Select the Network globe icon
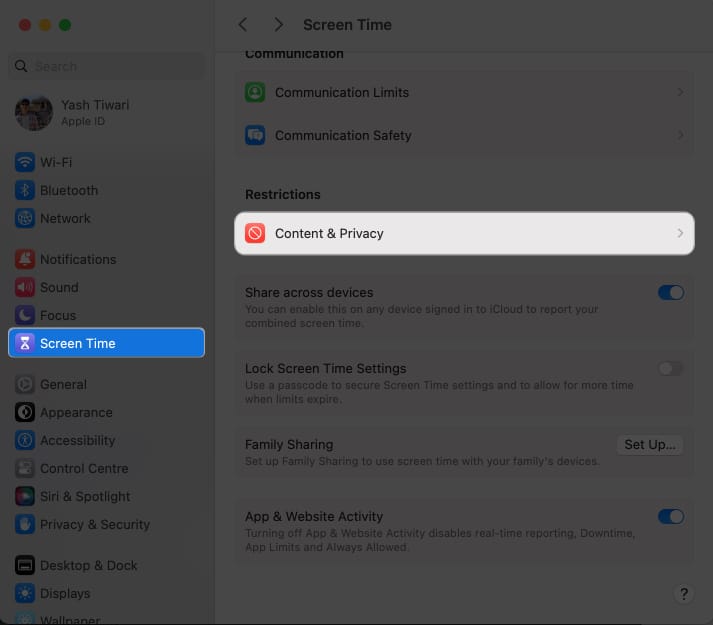This screenshot has width=713, height=625. [x=25, y=218]
